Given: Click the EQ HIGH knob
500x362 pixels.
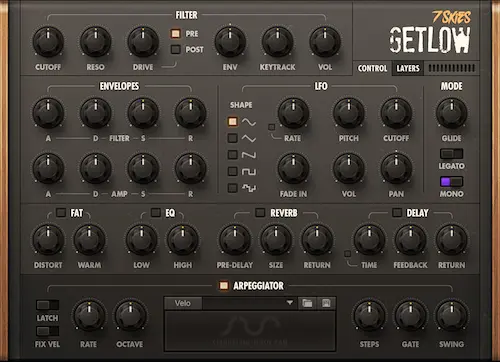Looking at the screenshot, I should [x=183, y=240].
